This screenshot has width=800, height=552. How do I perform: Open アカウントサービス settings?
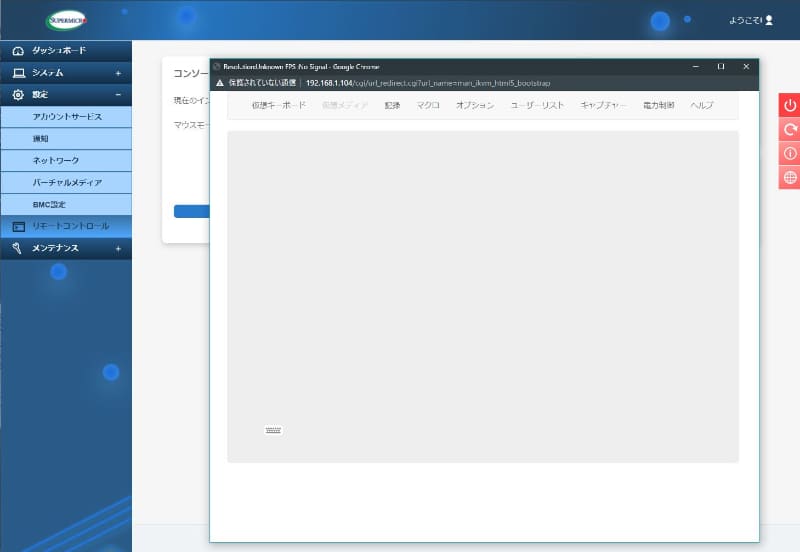pyautogui.click(x=66, y=117)
